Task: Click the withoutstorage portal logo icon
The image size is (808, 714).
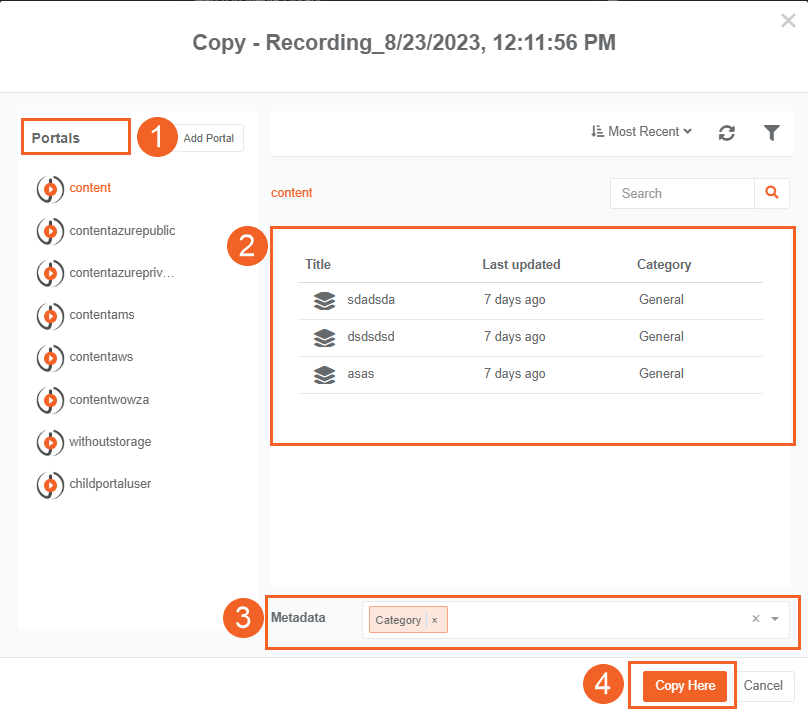Action: point(49,442)
